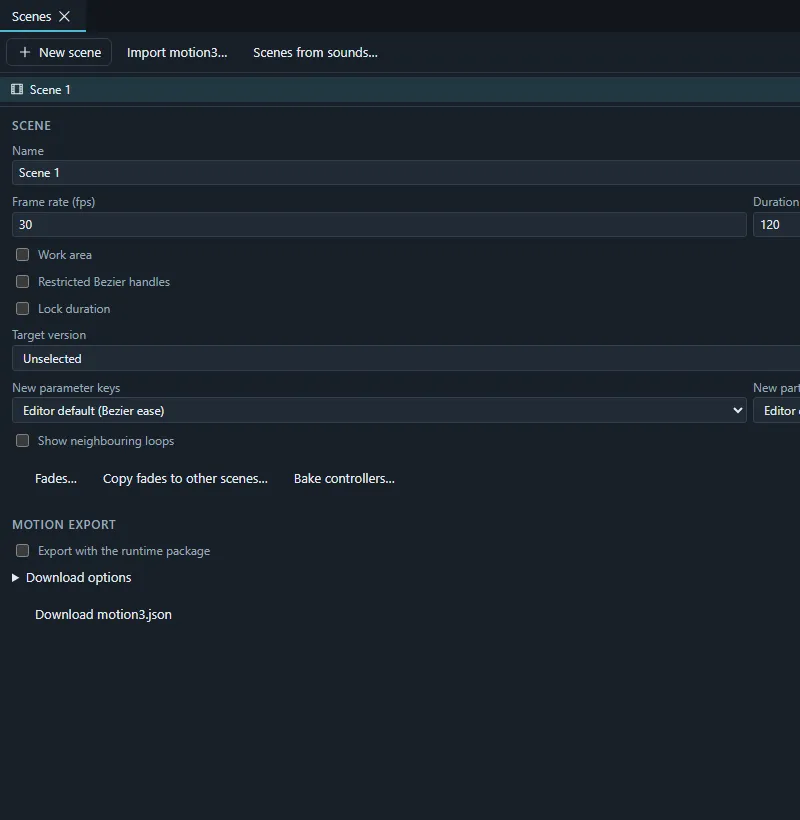
Task: Open Bake controllers... dialog
Action: click(x=344, y=479)
